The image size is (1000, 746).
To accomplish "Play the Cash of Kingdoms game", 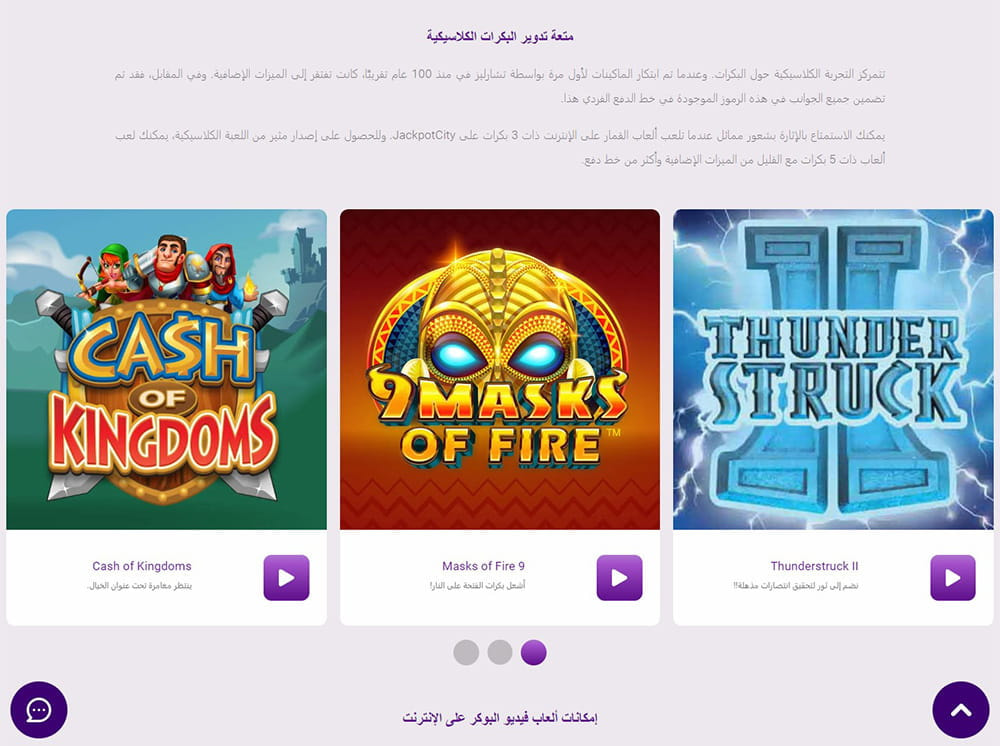I will pyautogui.click(x=286, y=578).
